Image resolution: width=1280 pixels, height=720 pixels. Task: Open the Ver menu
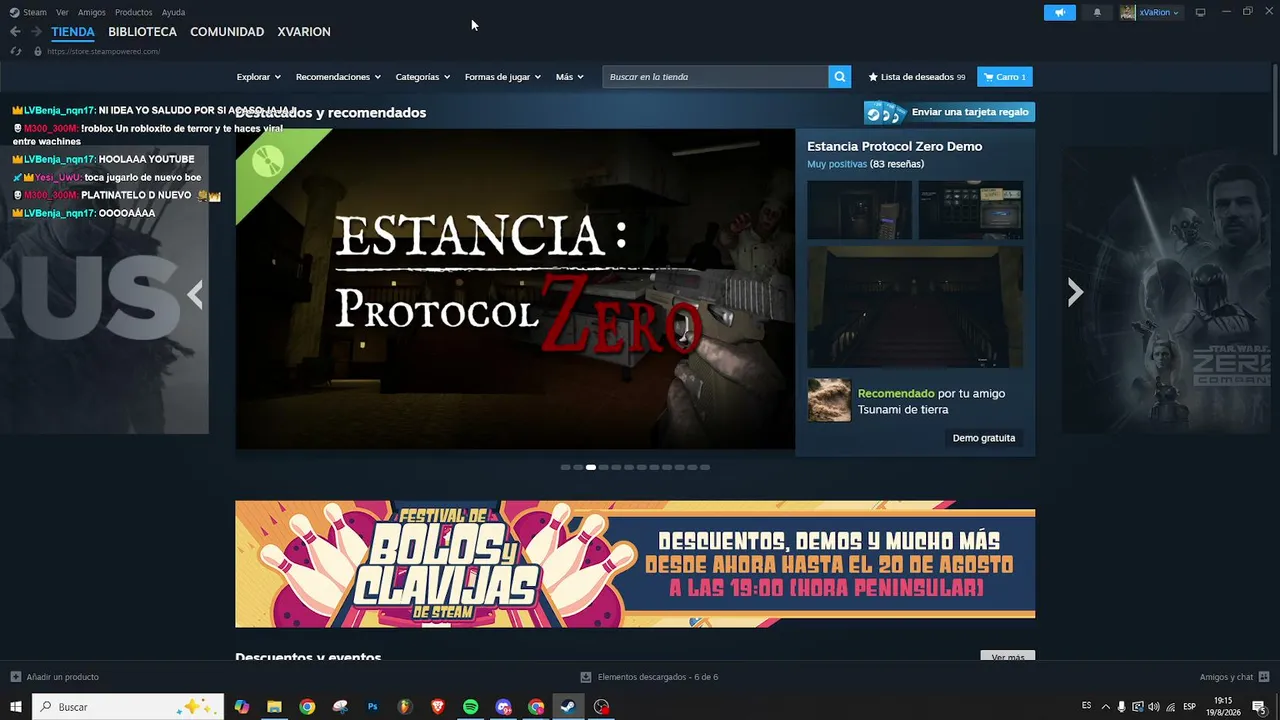[x=62, y=12]
